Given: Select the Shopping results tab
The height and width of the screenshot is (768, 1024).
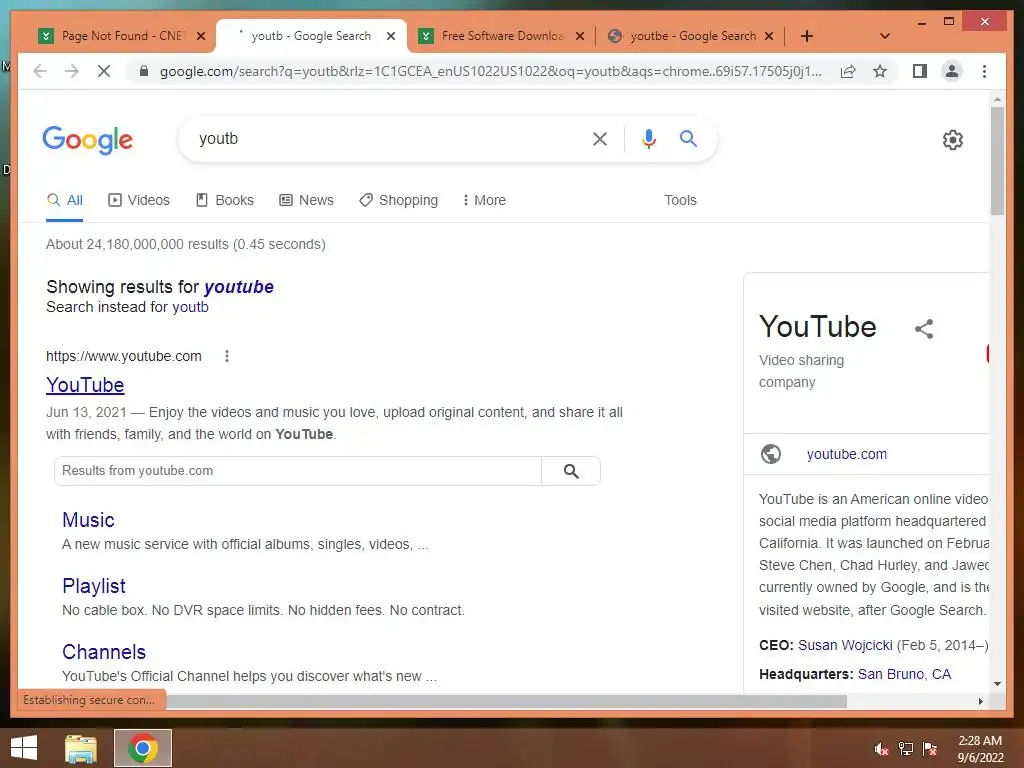Looking at the screenshot, I should click(x=398, y=200).
